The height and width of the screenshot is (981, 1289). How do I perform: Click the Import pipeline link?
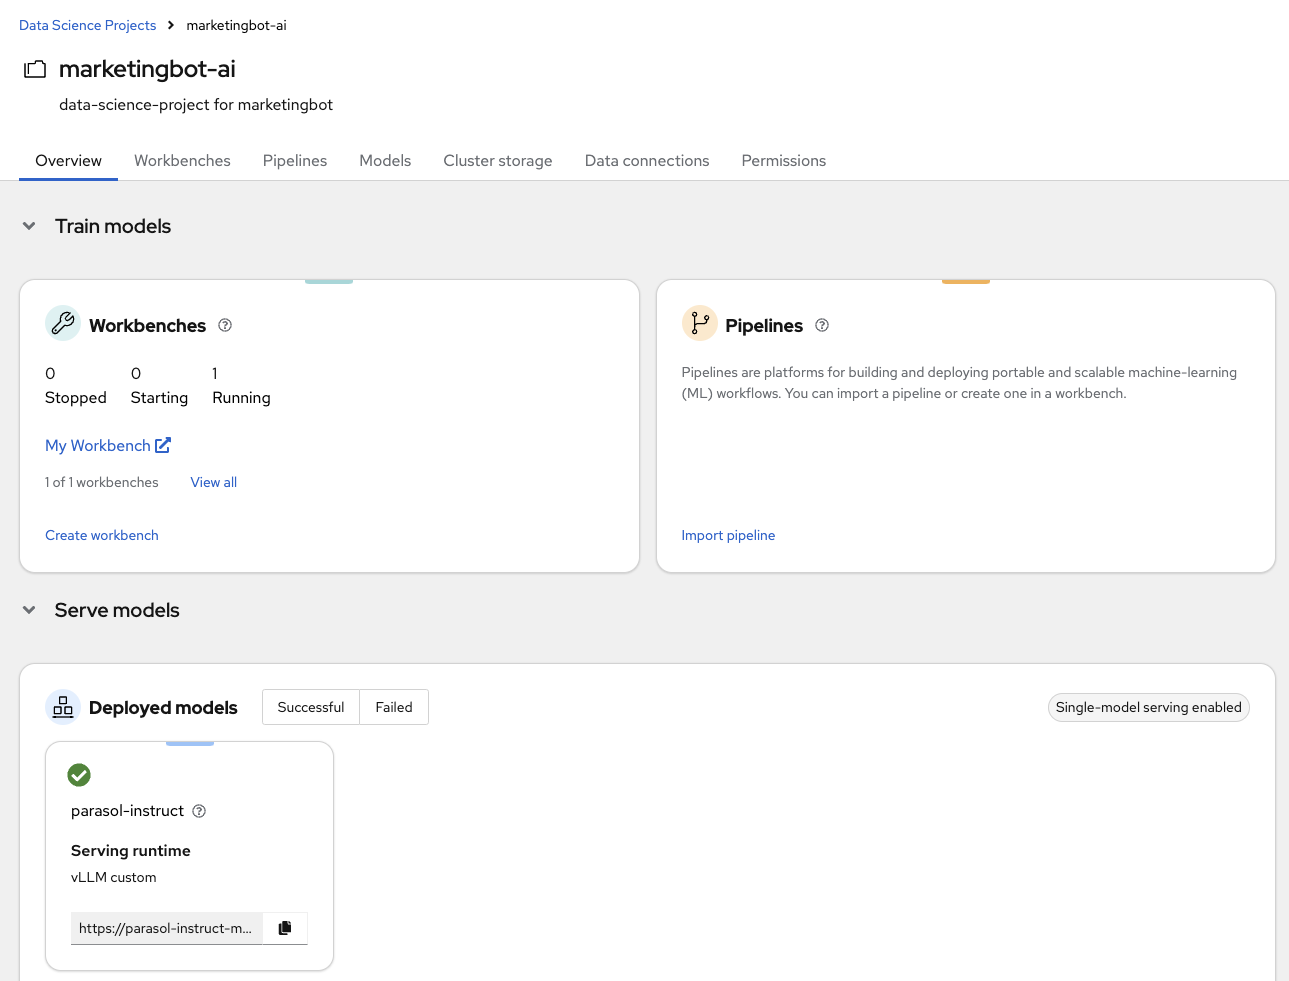(x=728, y=535)
